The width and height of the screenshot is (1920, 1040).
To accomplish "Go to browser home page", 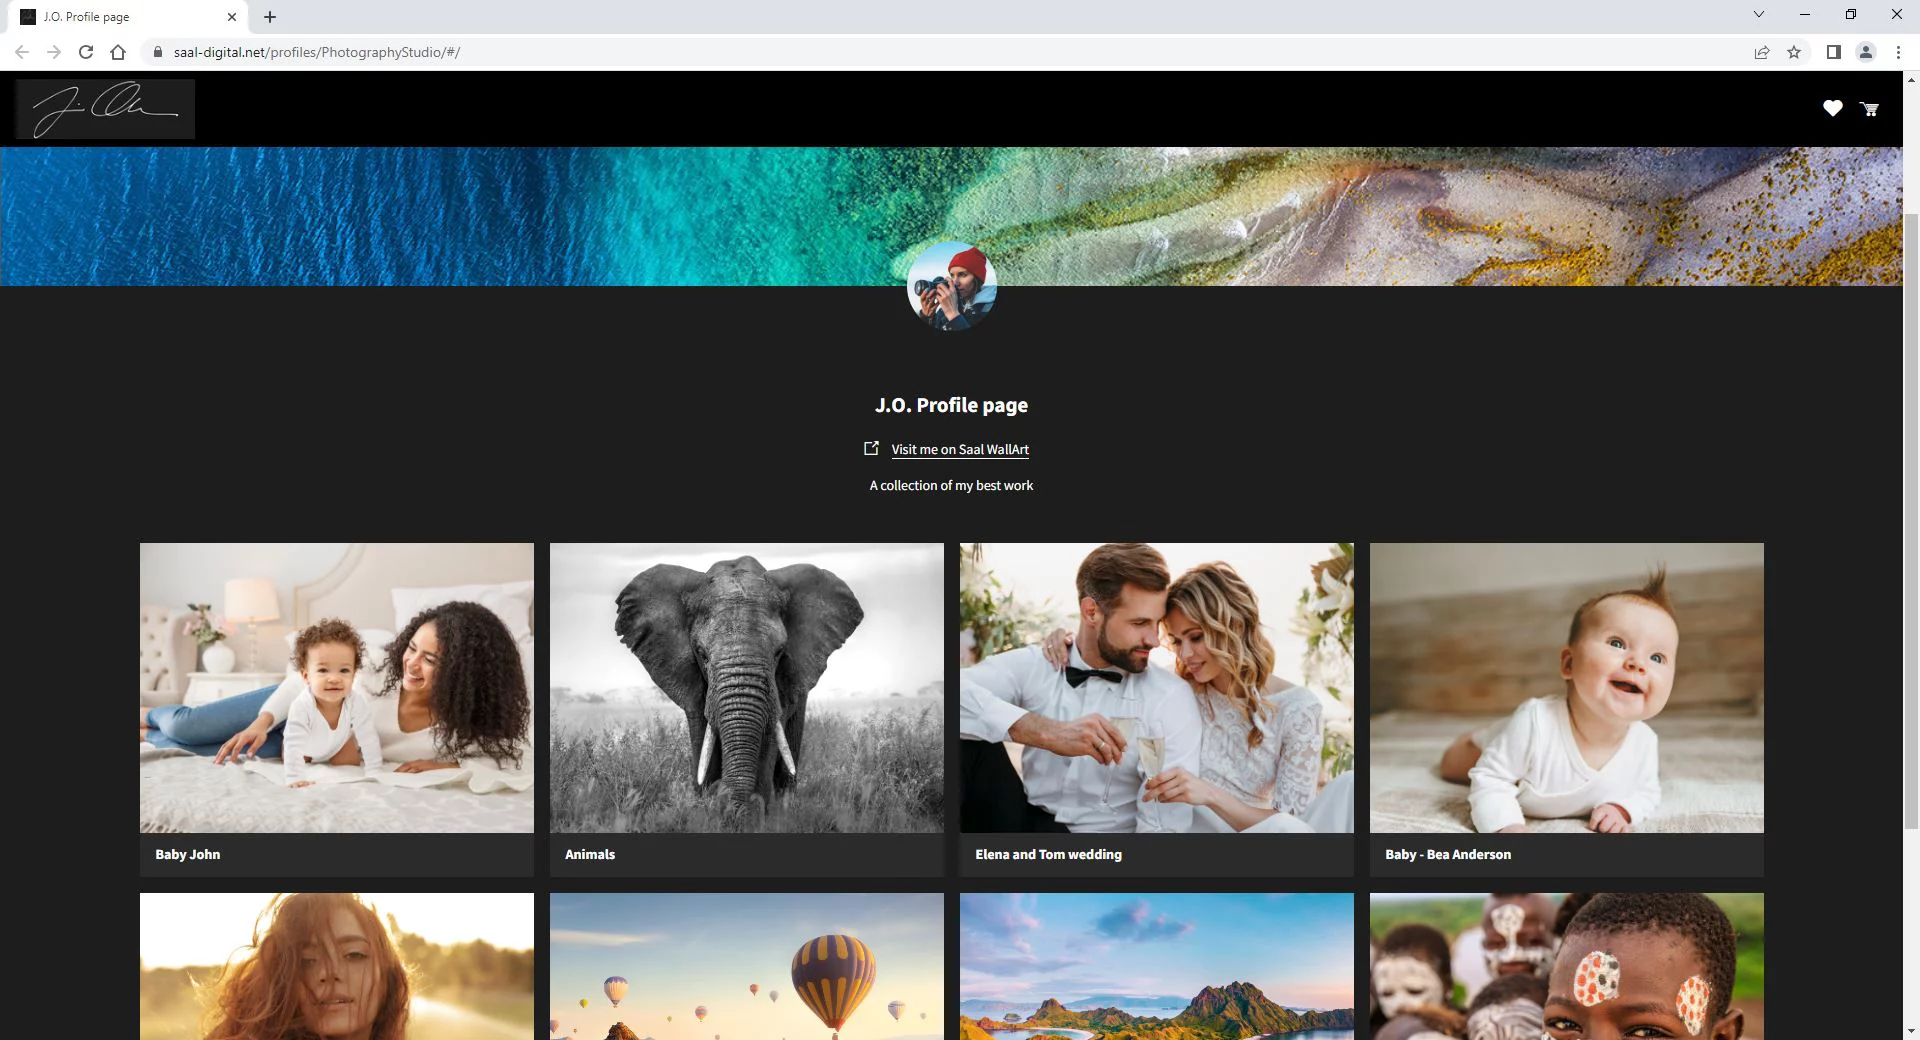I will click(x=118, y=52).
